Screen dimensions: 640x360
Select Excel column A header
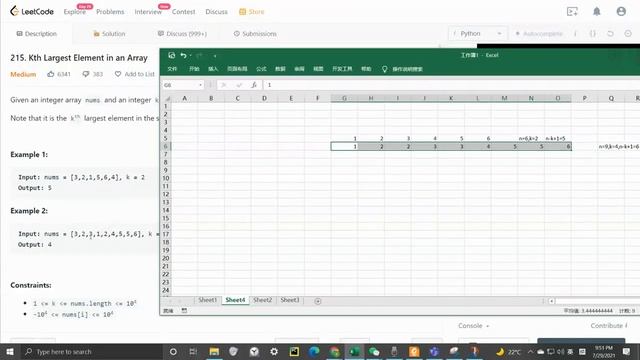[184, 98]
